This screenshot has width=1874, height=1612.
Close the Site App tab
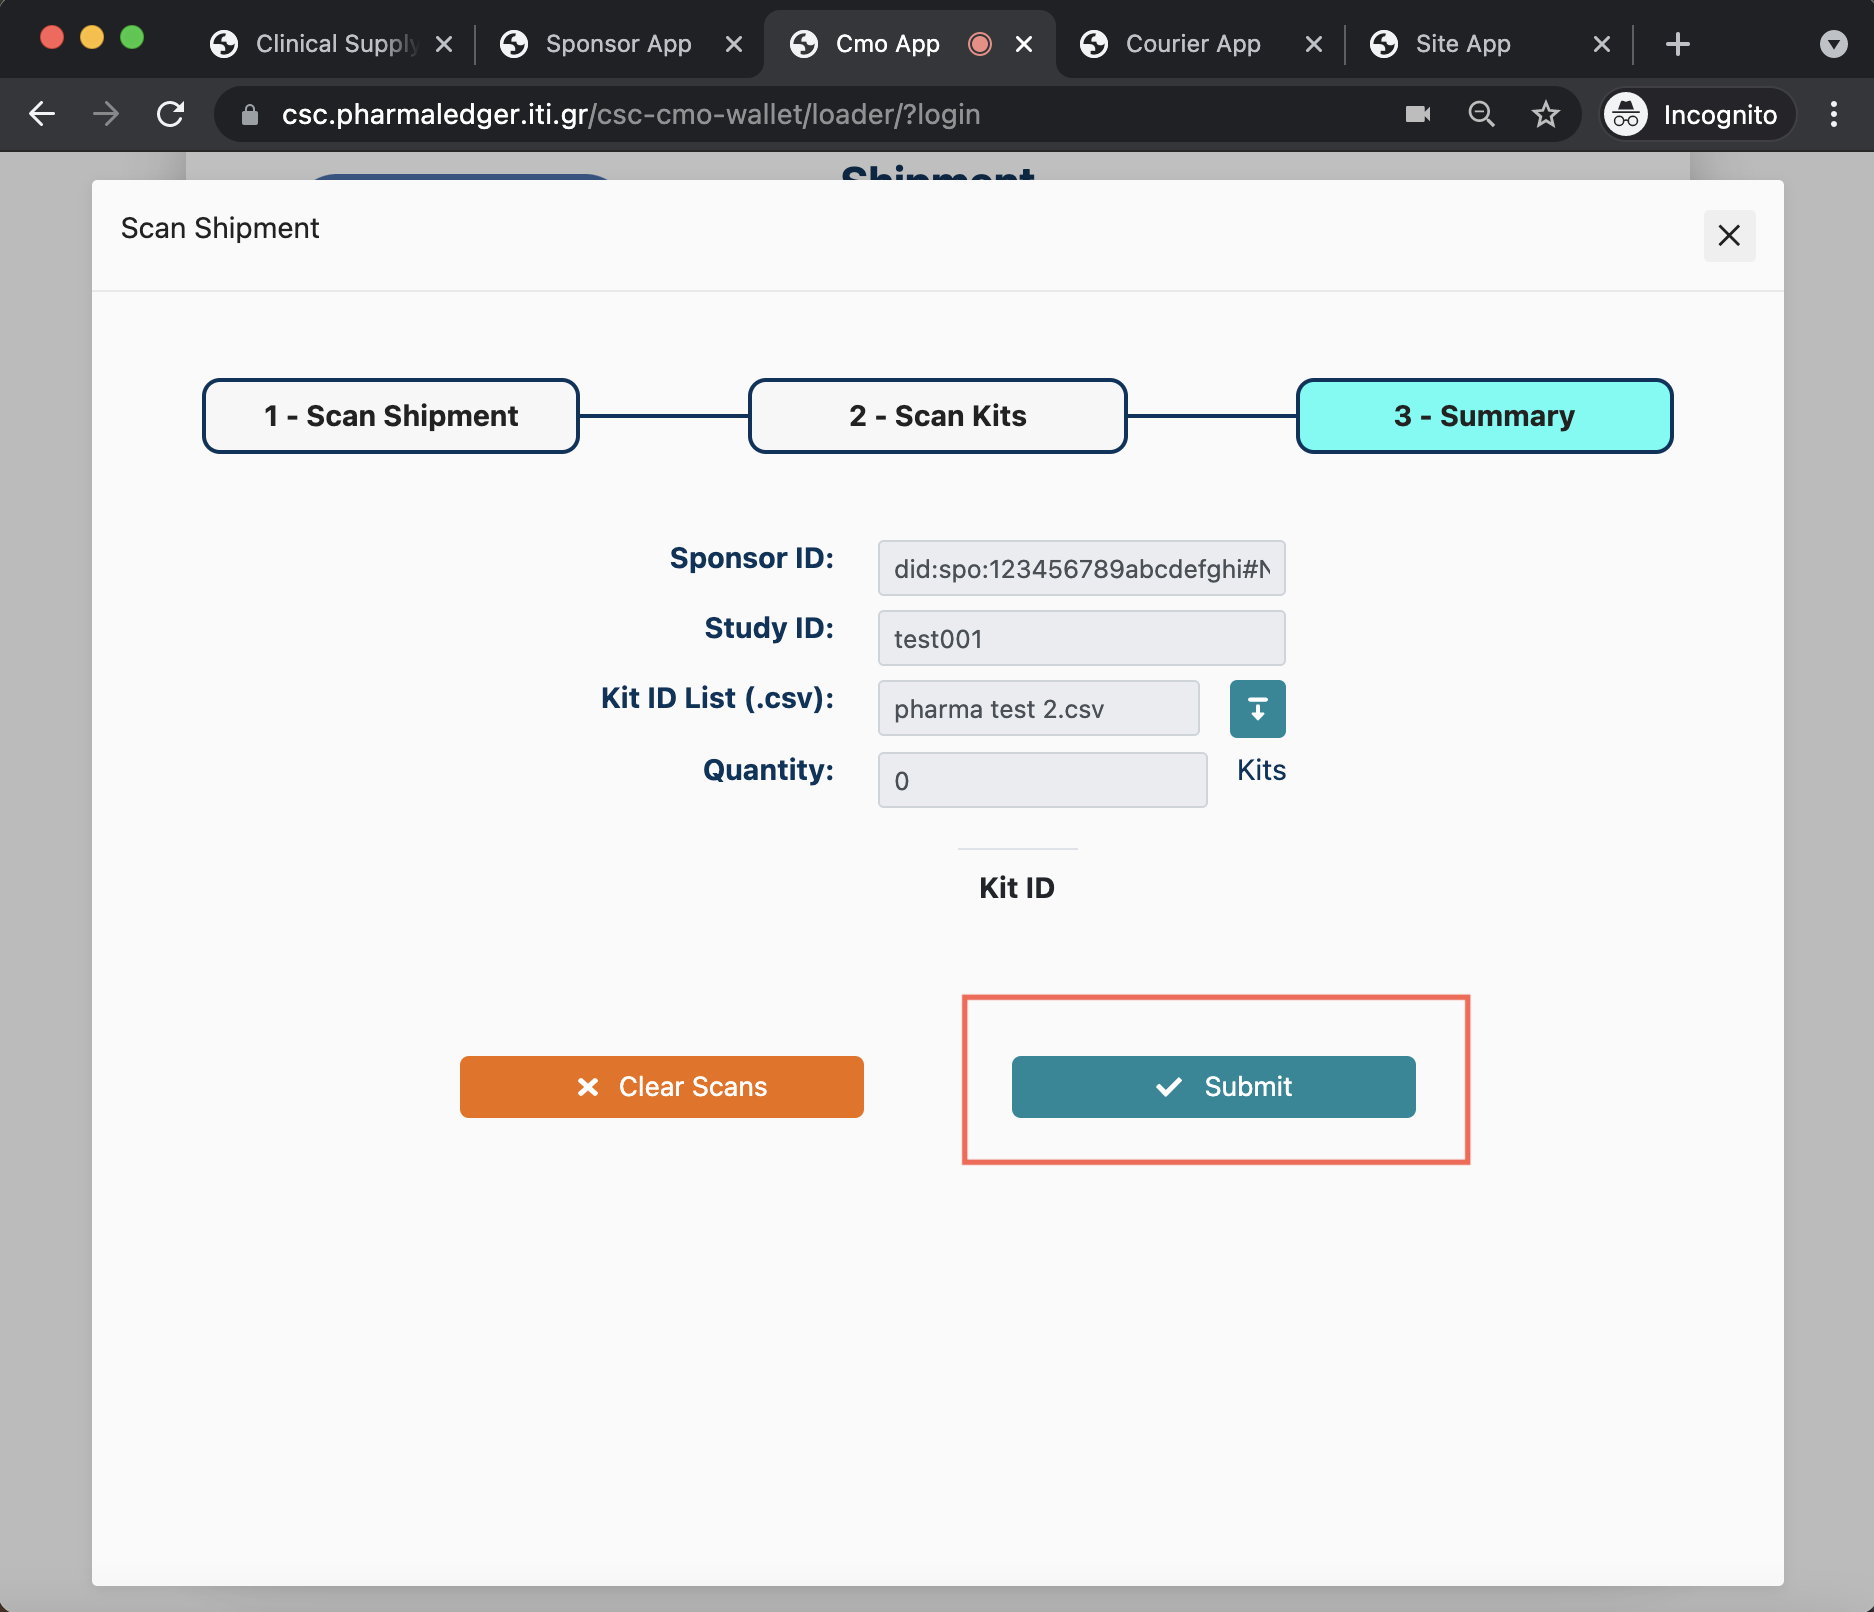1602,44
